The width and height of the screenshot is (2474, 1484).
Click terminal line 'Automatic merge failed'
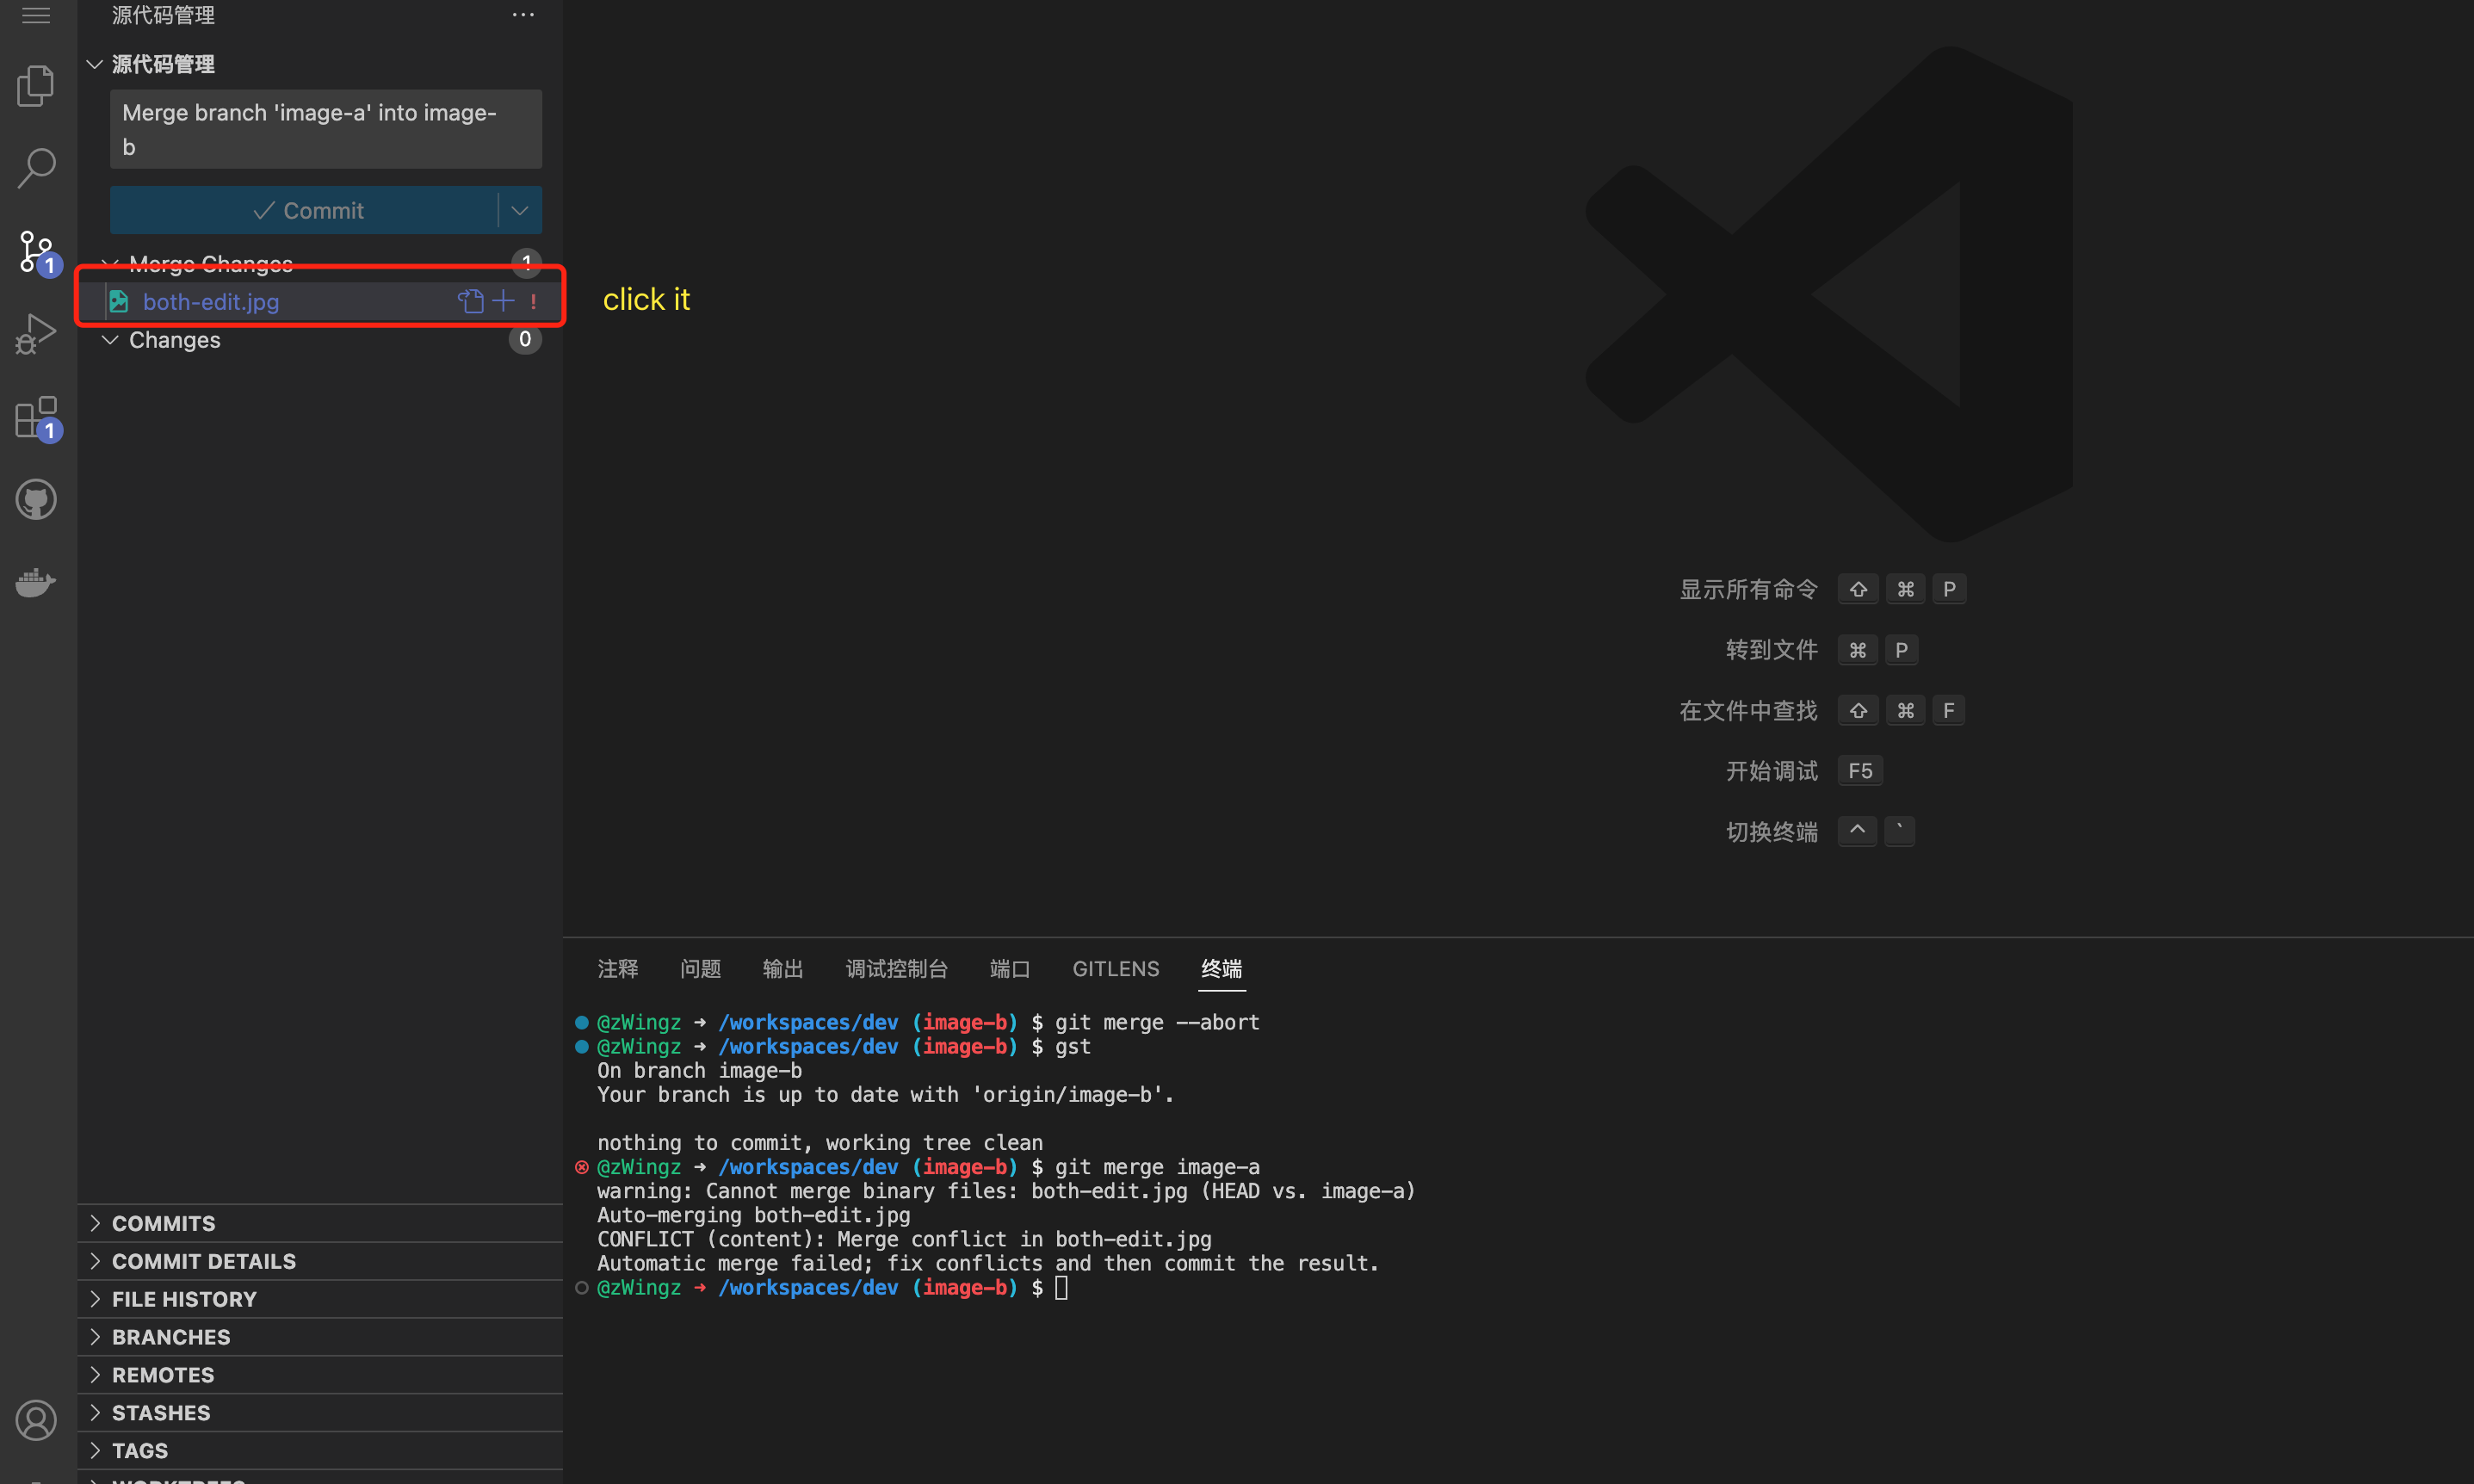tap(988, 1263)
